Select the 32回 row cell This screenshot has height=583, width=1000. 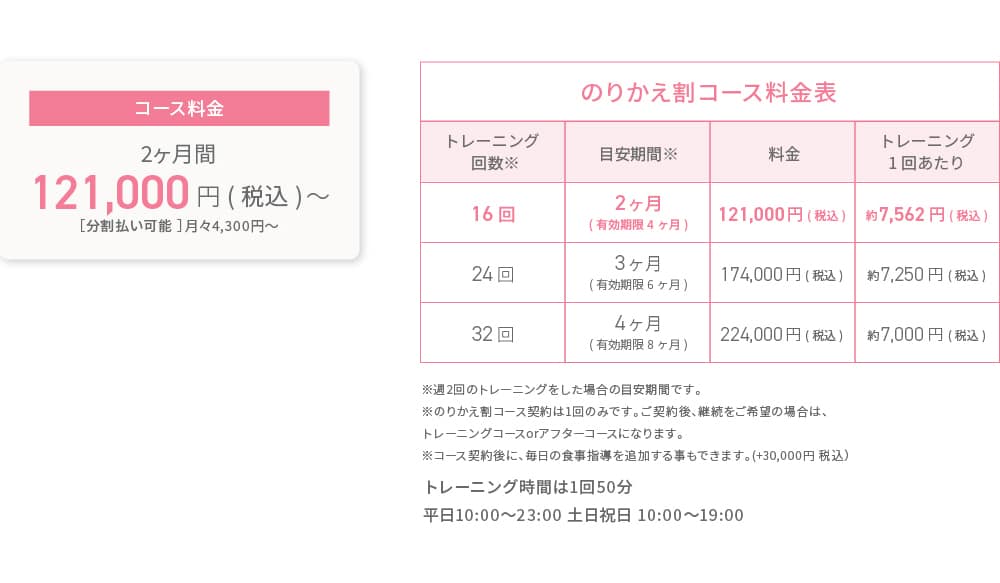point(492,334)
